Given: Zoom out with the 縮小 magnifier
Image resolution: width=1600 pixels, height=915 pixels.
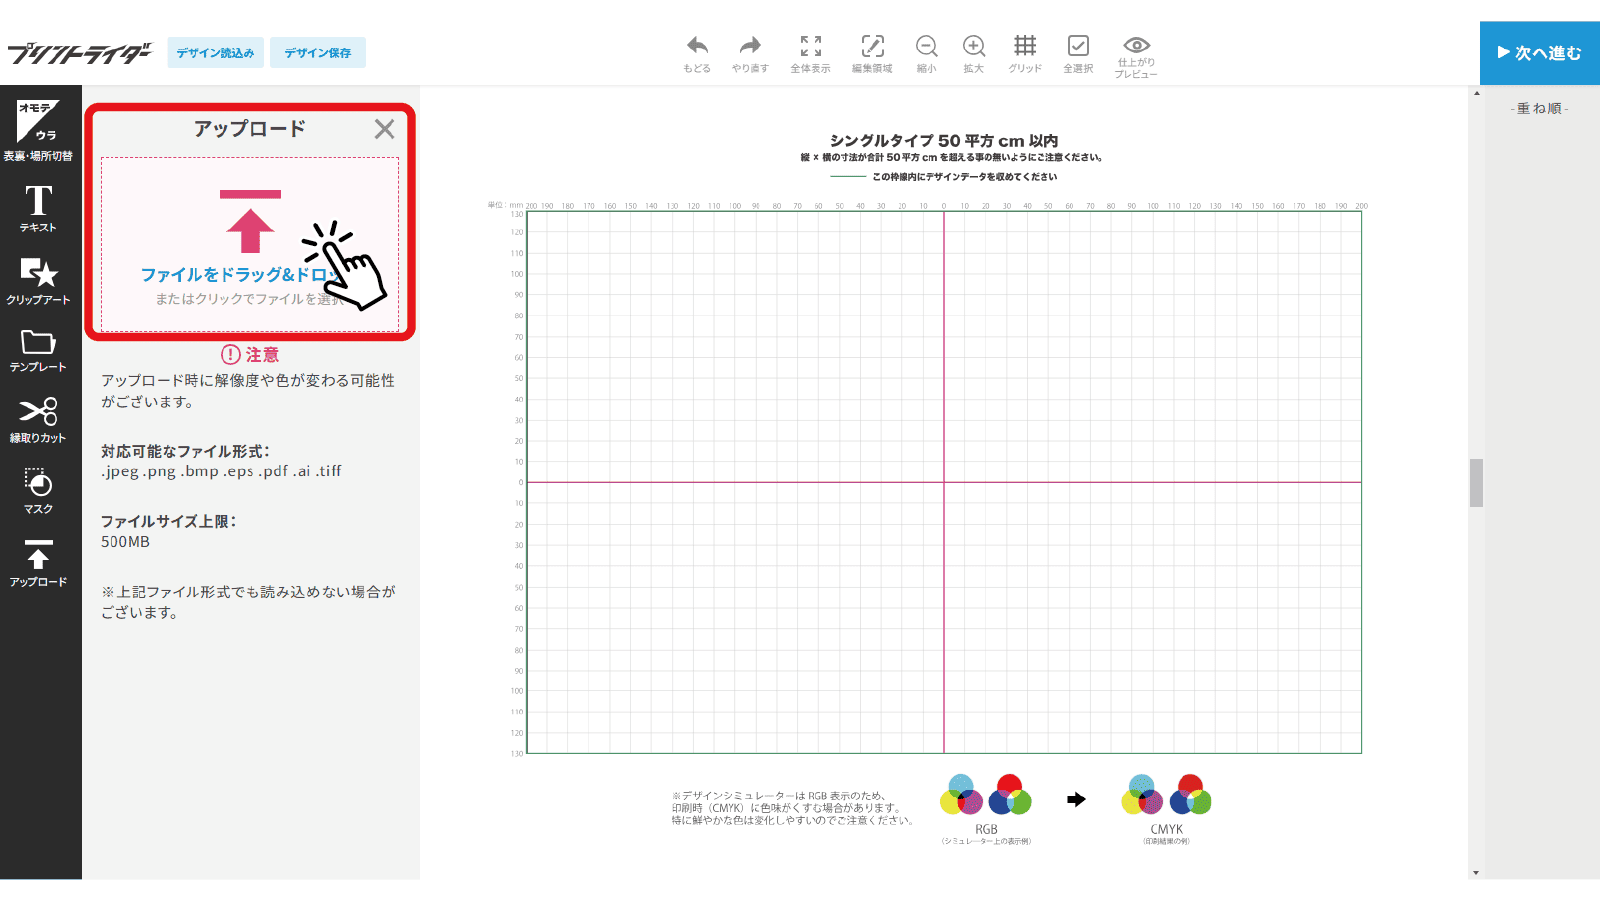Looking at the screenshot, I should (x=926, y=53).
